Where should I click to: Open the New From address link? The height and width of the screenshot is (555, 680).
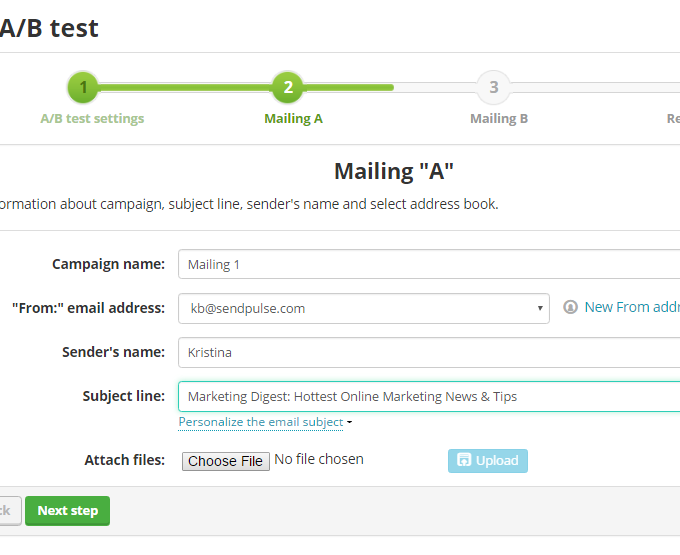point(632,308)
